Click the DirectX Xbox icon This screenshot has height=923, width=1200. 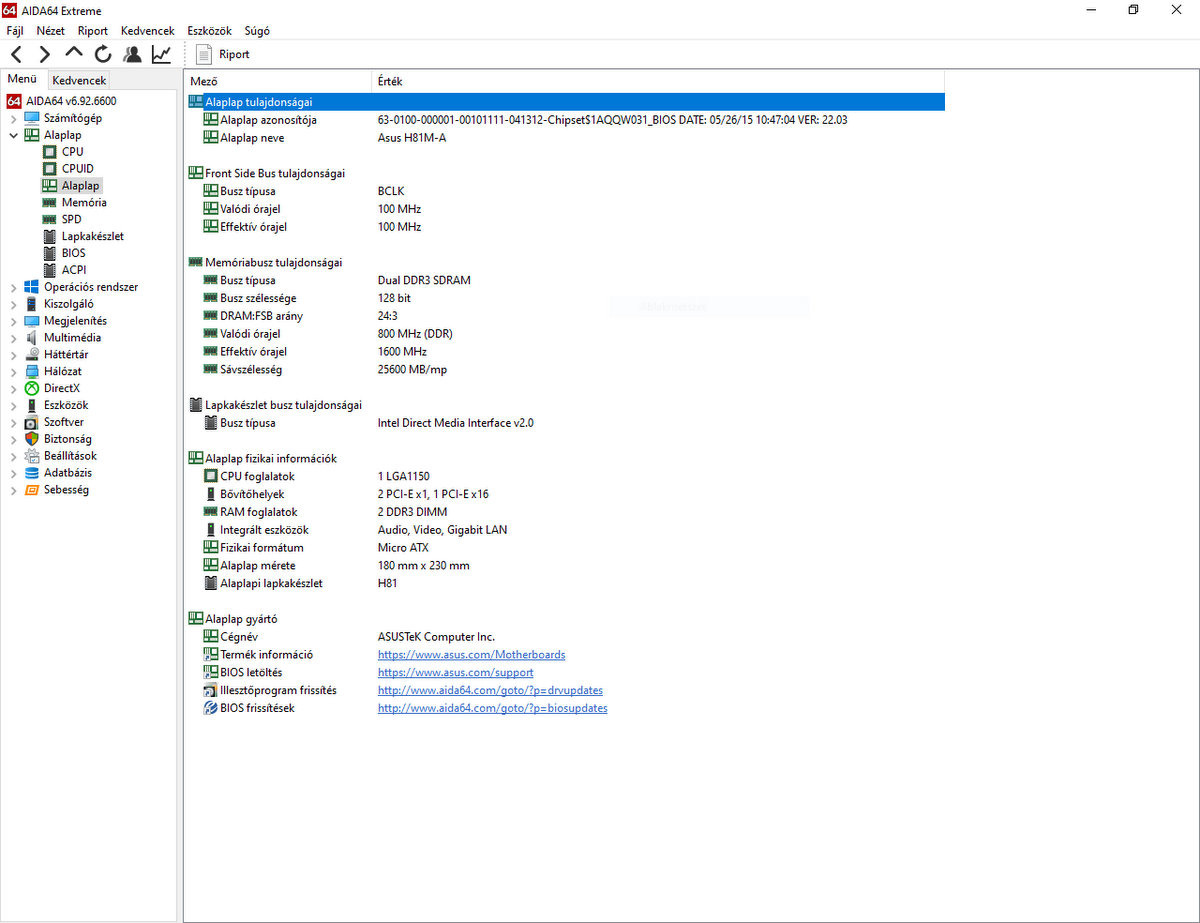click(x=32, y=388)
